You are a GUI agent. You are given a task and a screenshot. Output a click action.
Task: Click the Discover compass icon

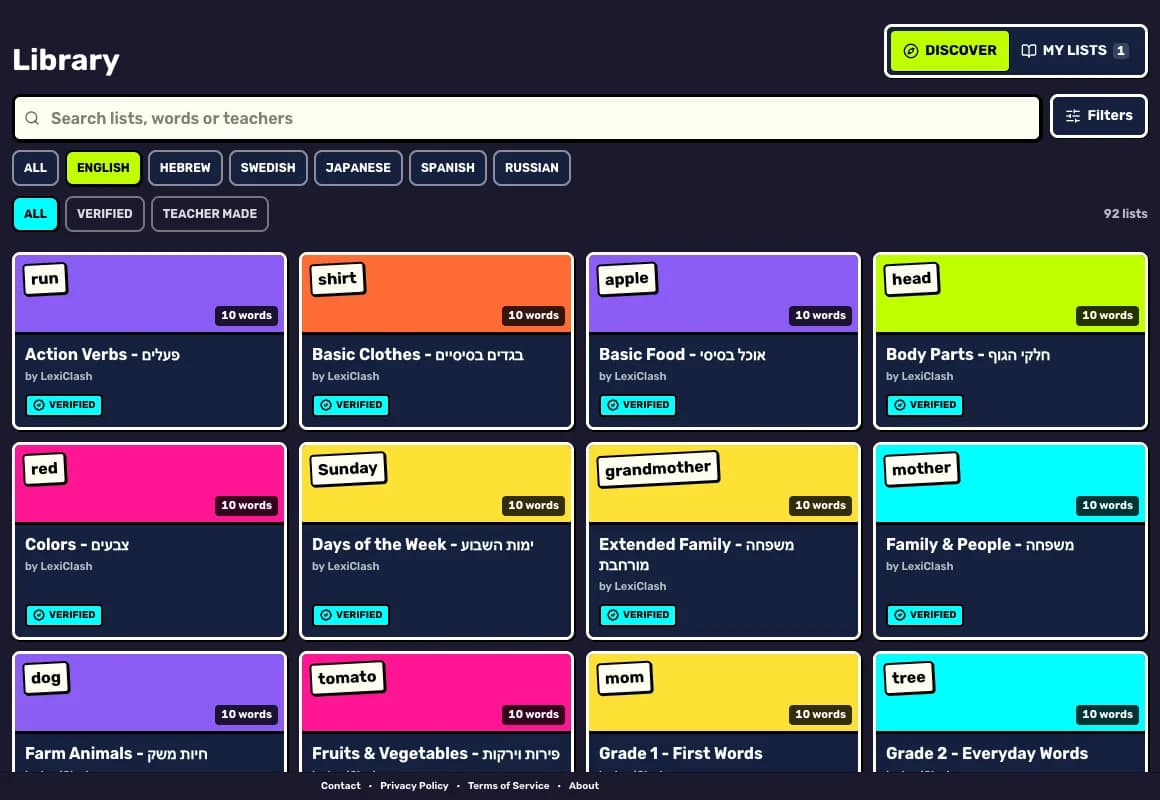(x=911, y=50)
